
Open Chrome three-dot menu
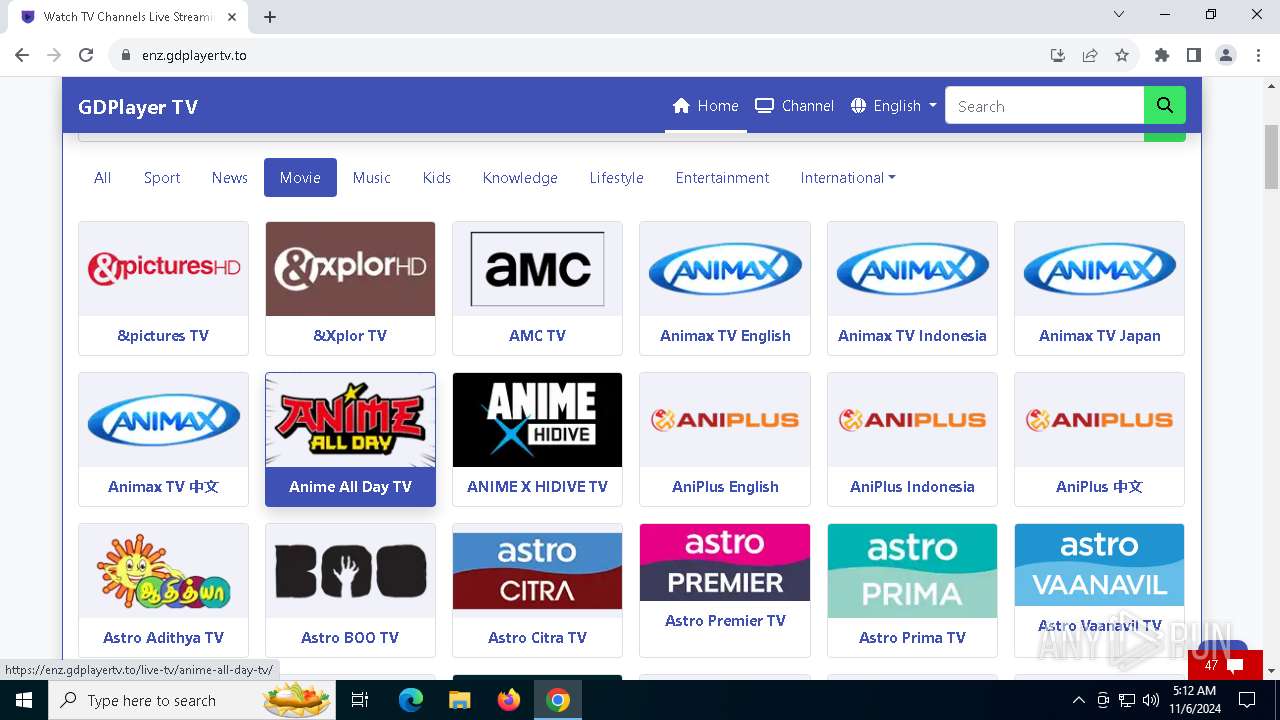click(1258, 55)
